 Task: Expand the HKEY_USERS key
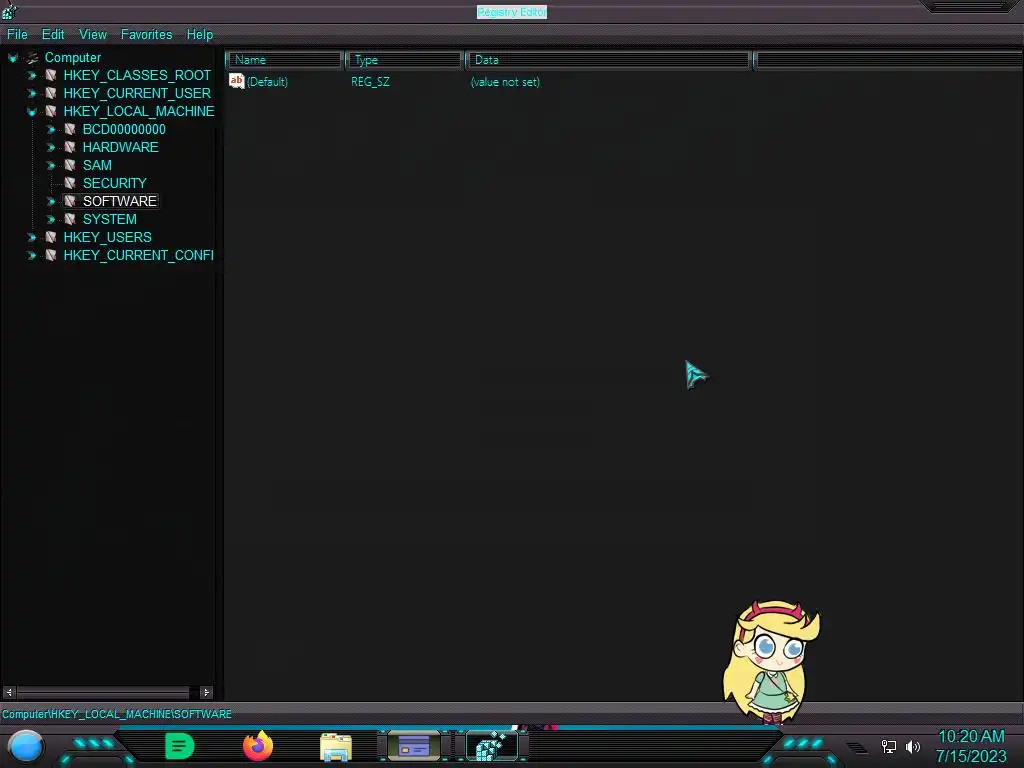tap(31, 237)
